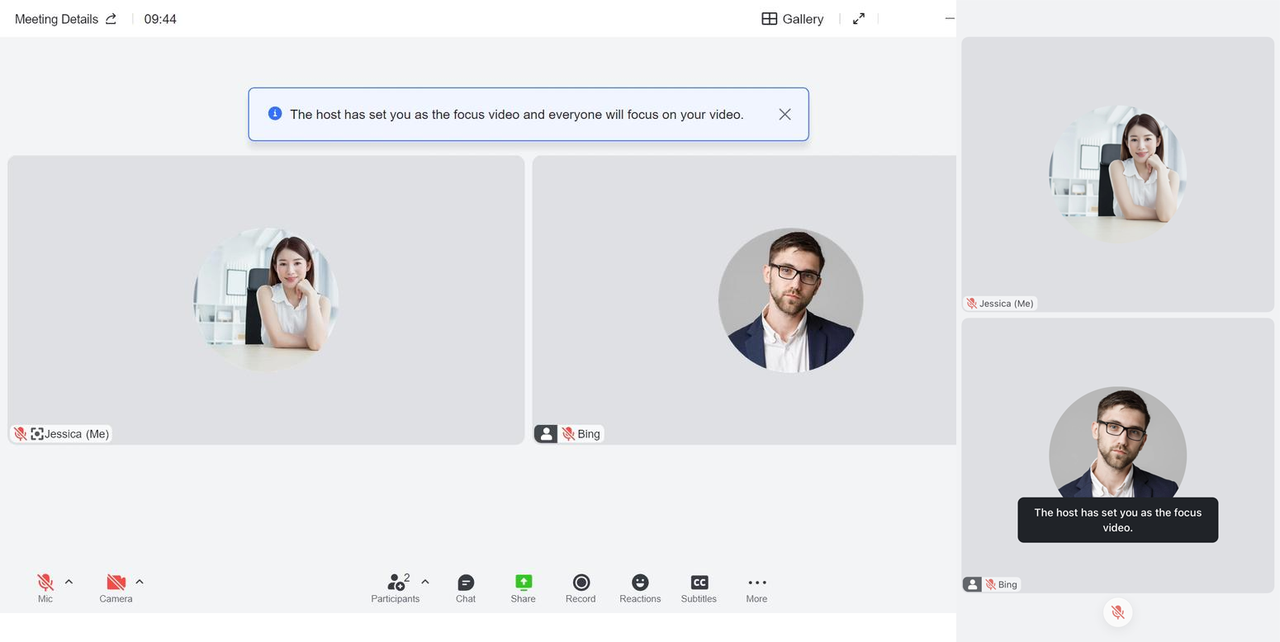Open the Participants list
The width and height of the screenshot is (1280, 642).
pyautogui.click(x=396, y=587)
